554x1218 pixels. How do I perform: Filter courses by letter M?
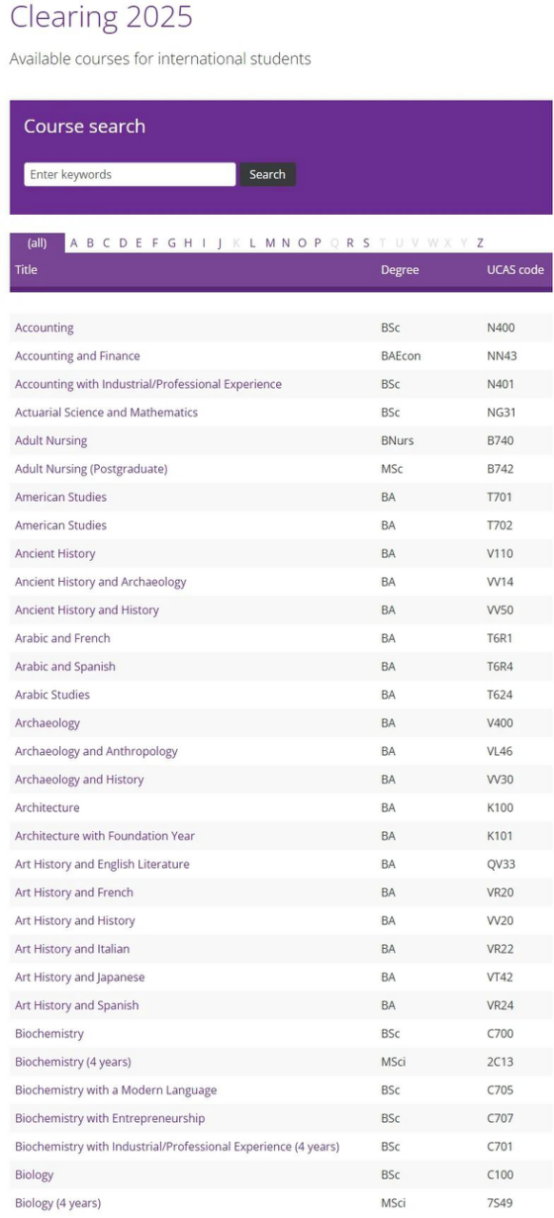(270, 243)
